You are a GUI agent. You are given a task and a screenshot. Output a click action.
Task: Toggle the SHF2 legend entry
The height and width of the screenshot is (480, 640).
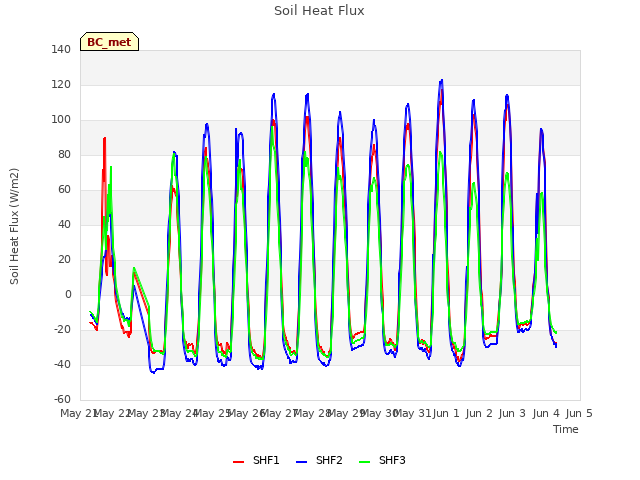pos(319,460)
